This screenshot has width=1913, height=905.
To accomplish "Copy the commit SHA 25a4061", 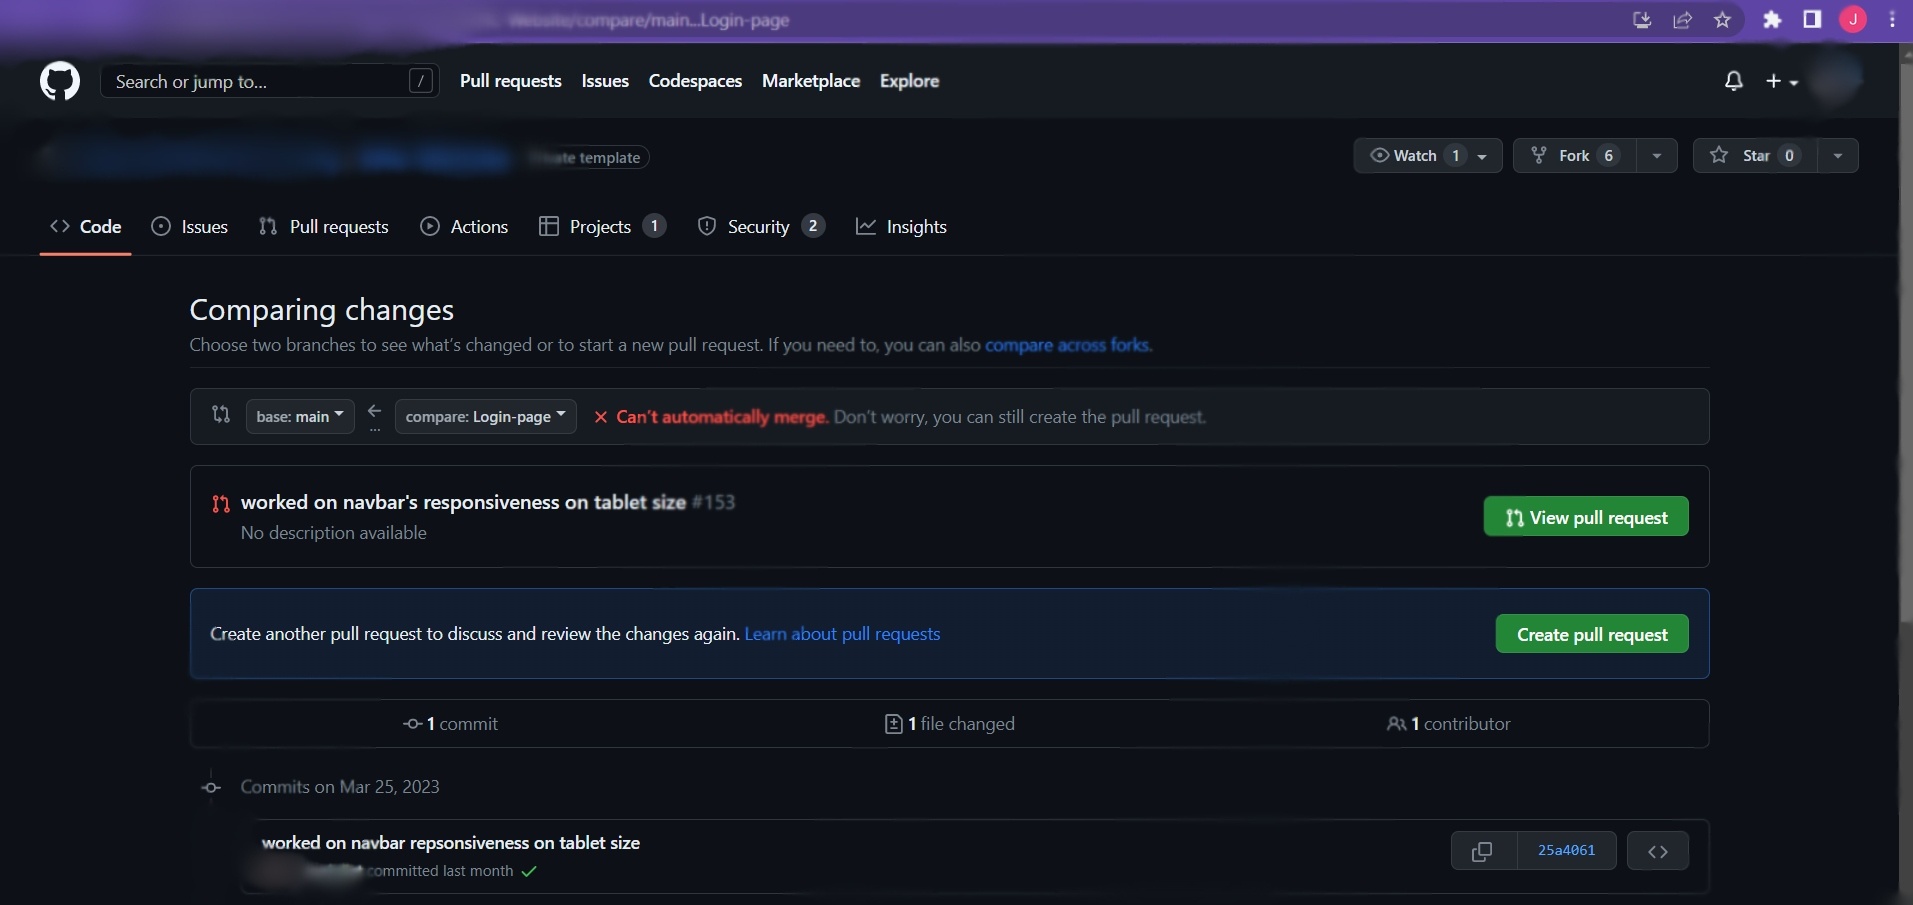I will coord(1481,851).
